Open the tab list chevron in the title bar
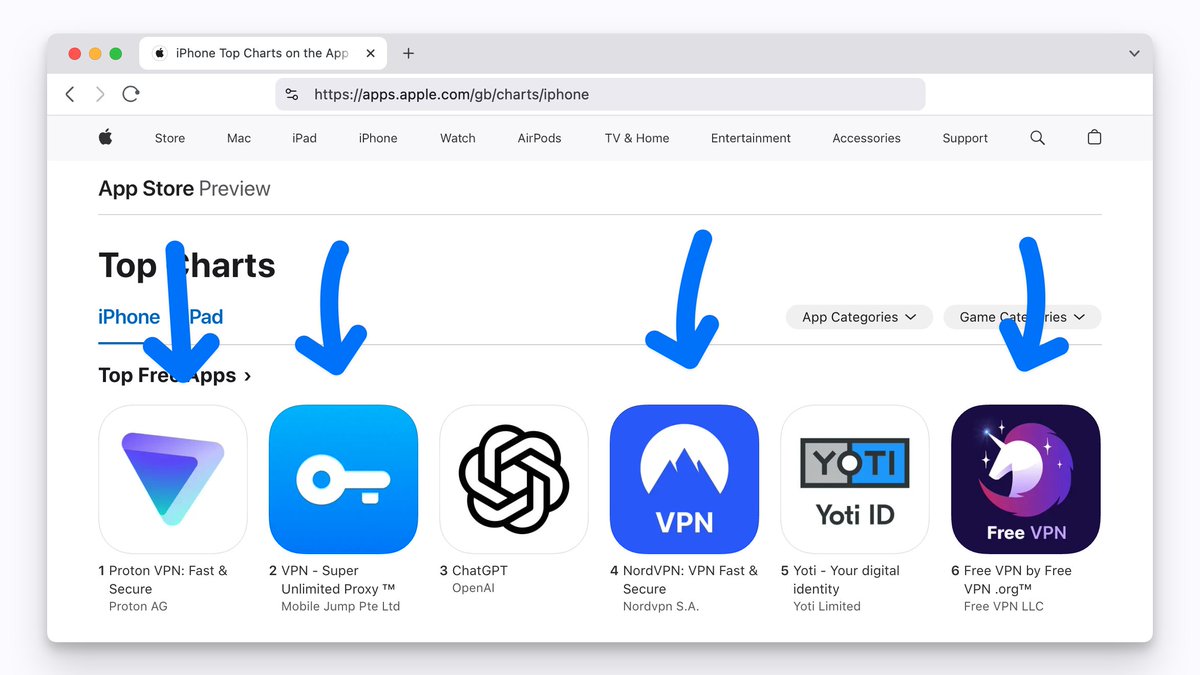The height and width of the screenshot is (675, 1200). click(1134, 53)
